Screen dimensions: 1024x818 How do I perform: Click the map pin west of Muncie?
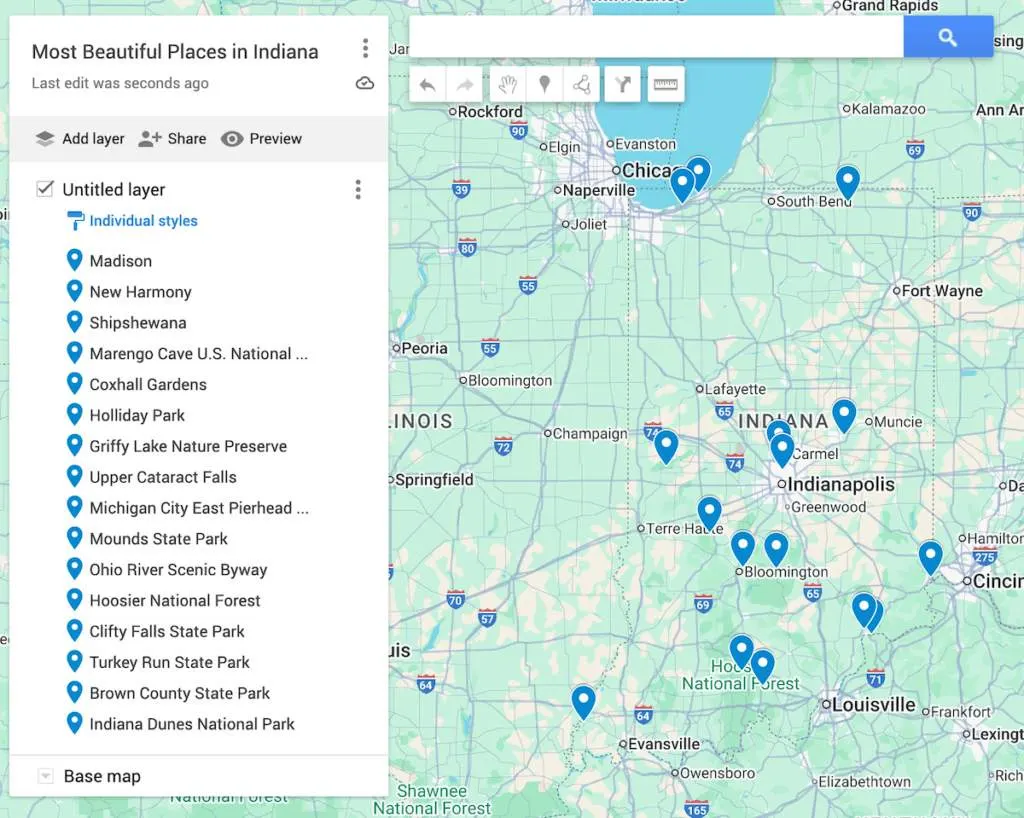844,417
